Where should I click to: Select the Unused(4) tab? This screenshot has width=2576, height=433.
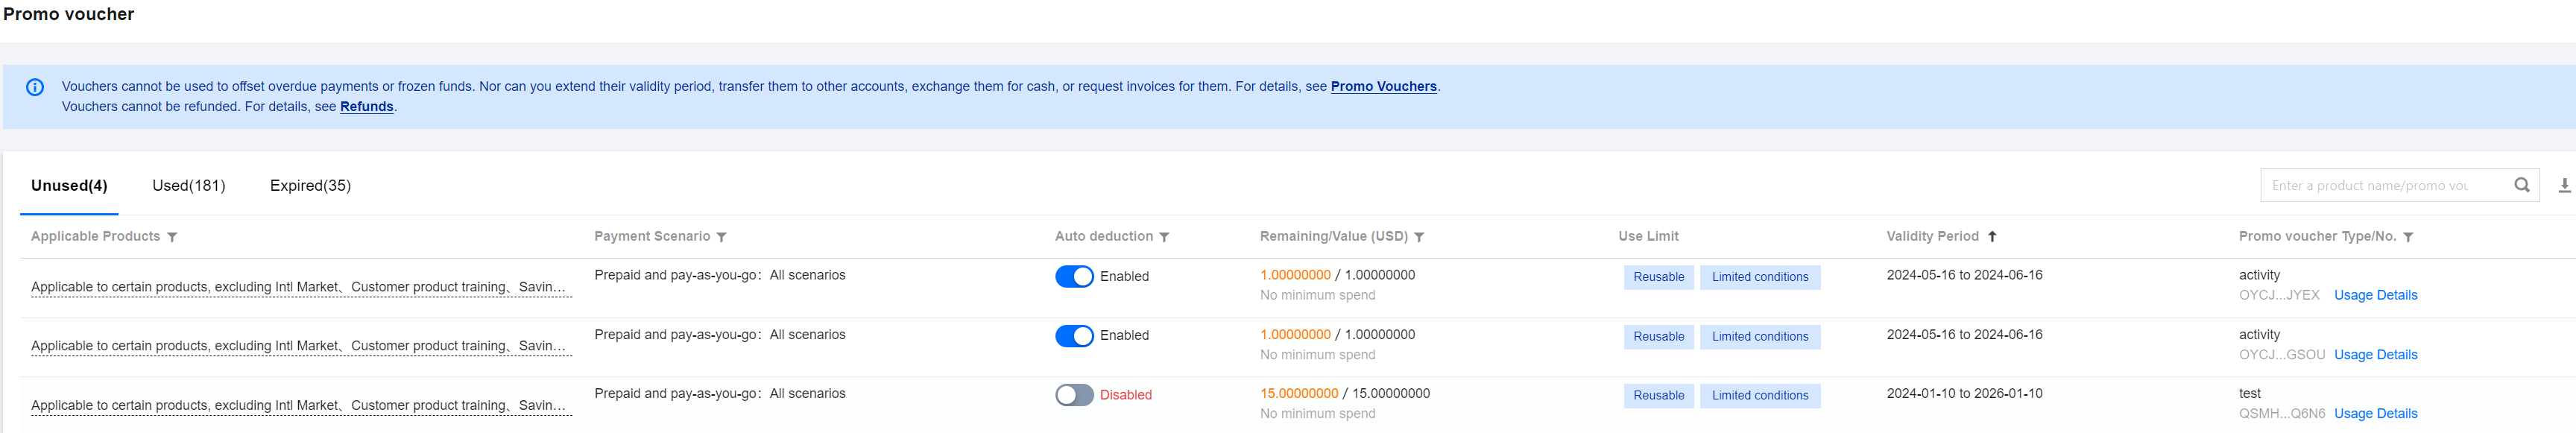pos(69,186)
